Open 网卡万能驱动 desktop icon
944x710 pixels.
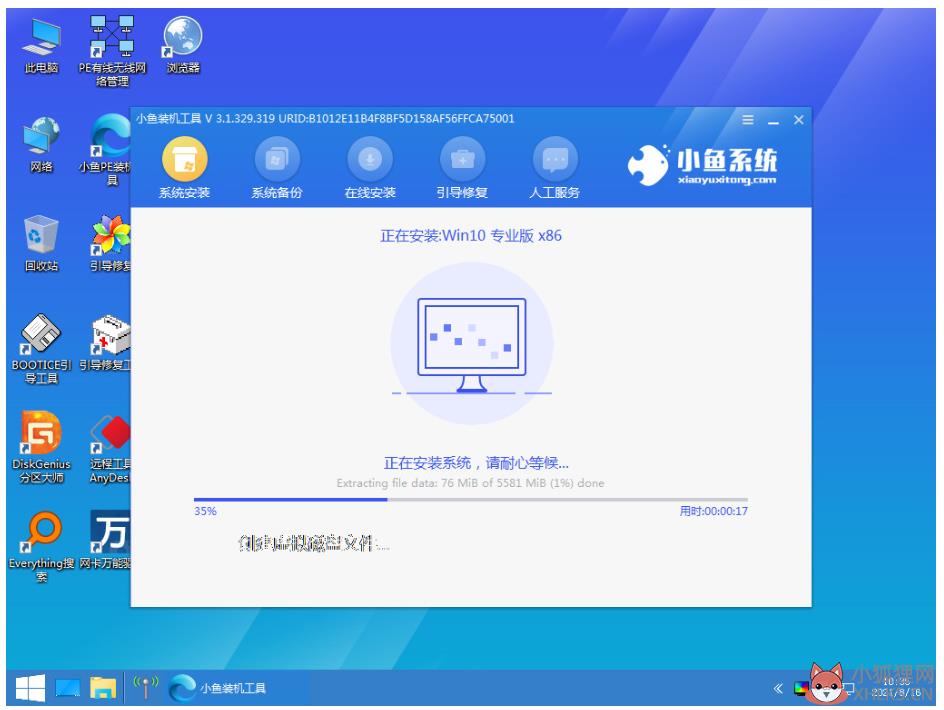tap(105, 540)
